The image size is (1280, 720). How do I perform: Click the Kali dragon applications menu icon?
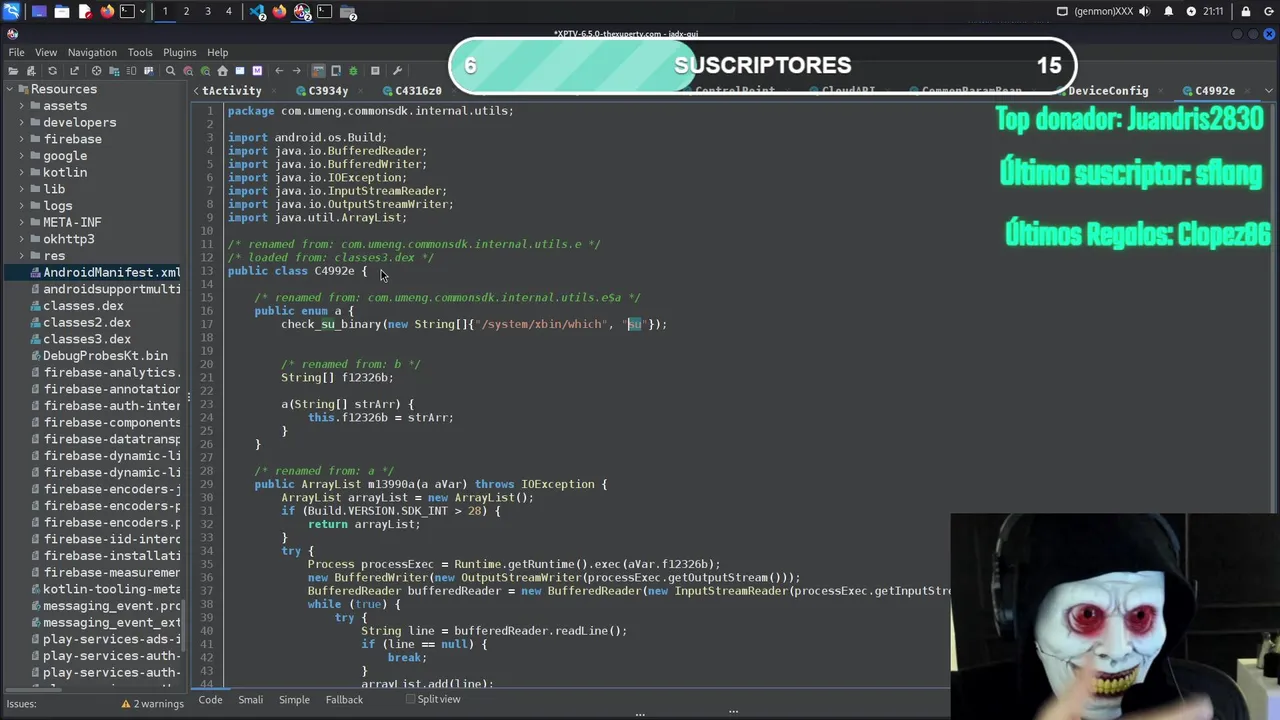tap(10, 12)
